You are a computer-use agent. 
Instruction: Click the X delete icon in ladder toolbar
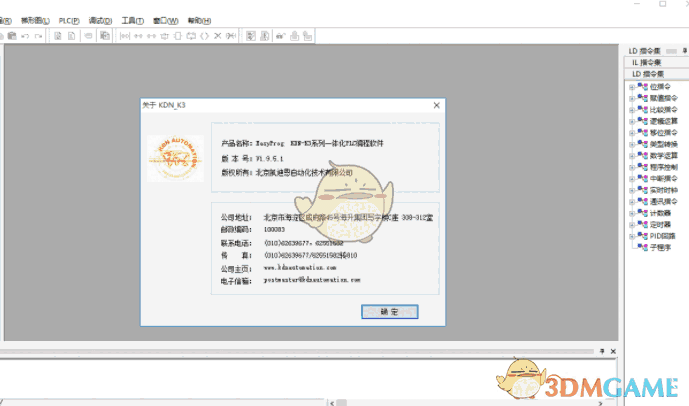pos(218,36)
